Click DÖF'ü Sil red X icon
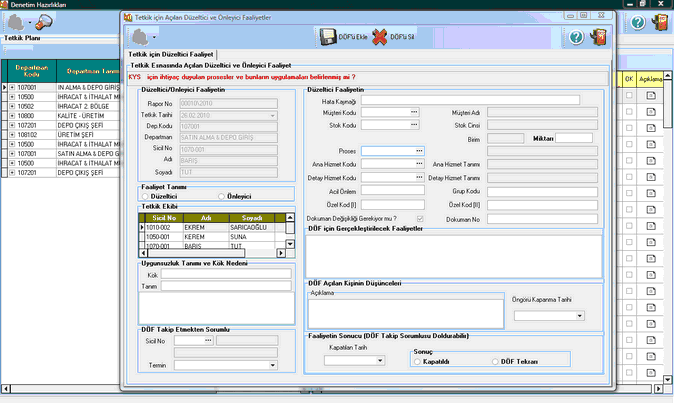This screenshot has height=403, width=674. pos(380,37)
